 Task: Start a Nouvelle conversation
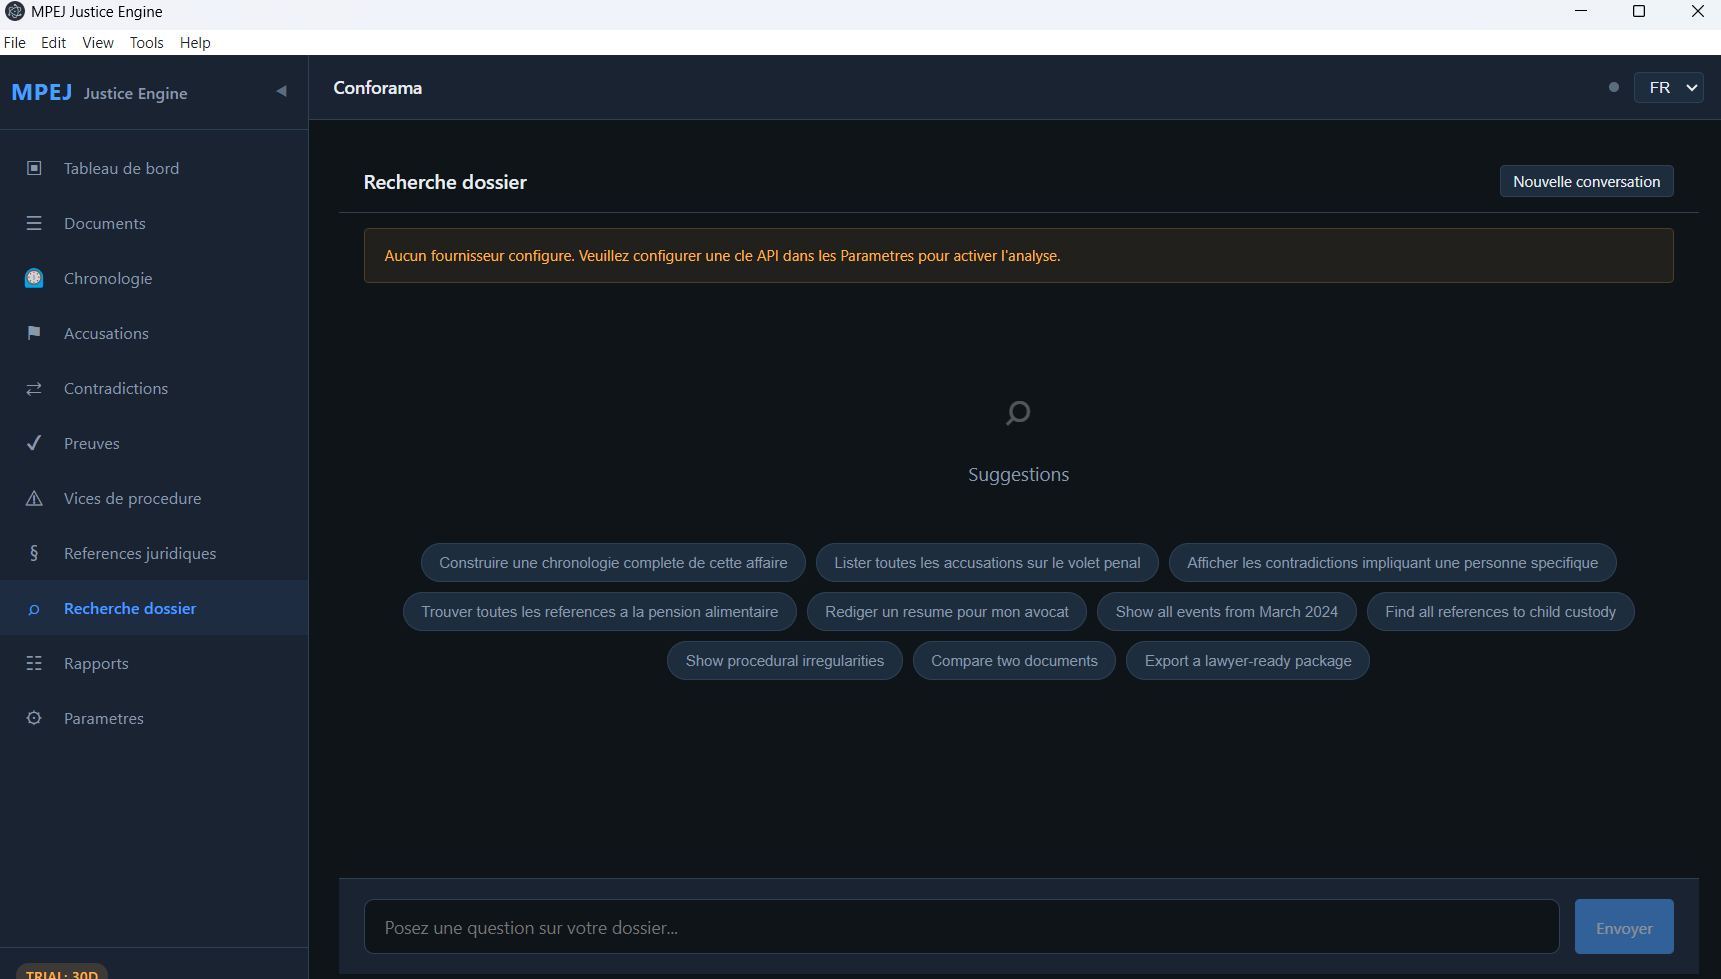click(1585, 182)
